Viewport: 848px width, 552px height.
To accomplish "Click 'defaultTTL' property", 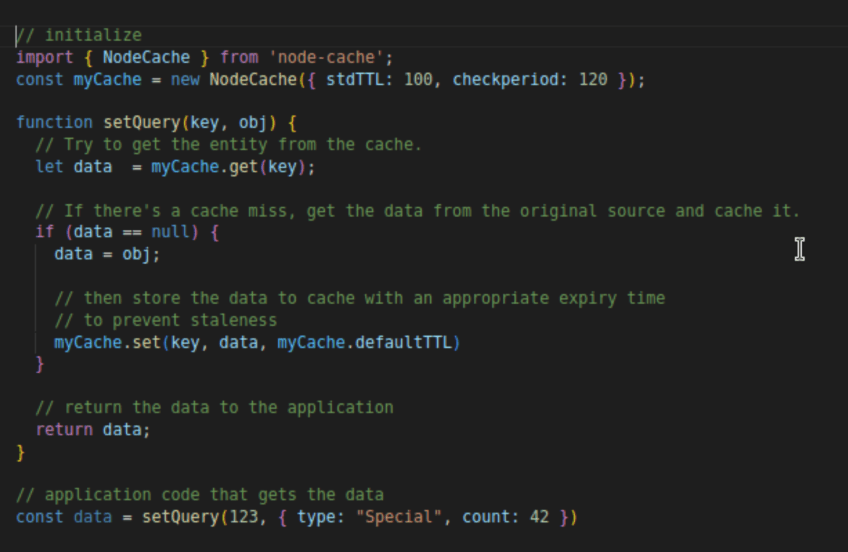I will 403,343.
